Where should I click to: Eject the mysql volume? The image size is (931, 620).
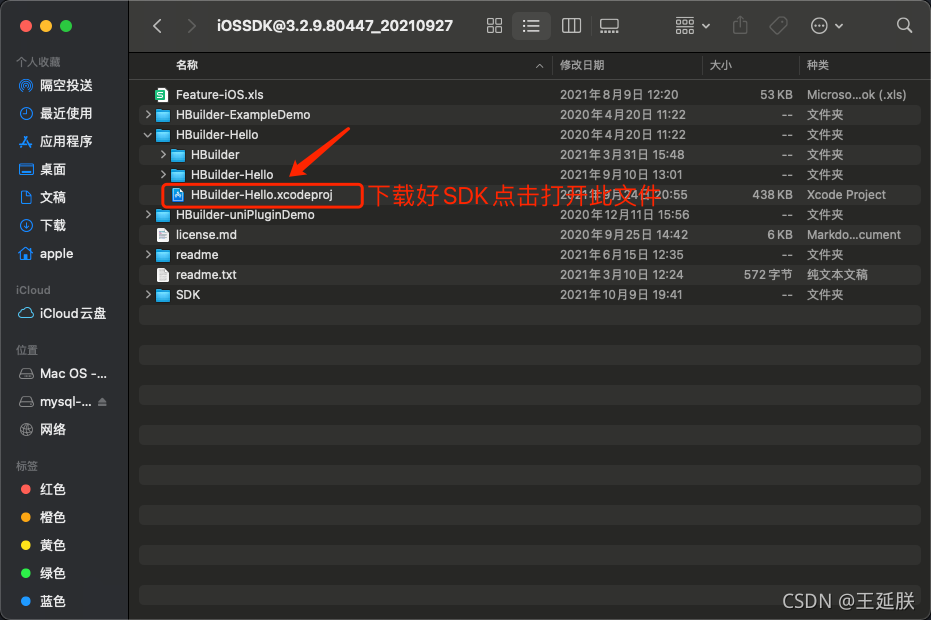pos(102,402)
